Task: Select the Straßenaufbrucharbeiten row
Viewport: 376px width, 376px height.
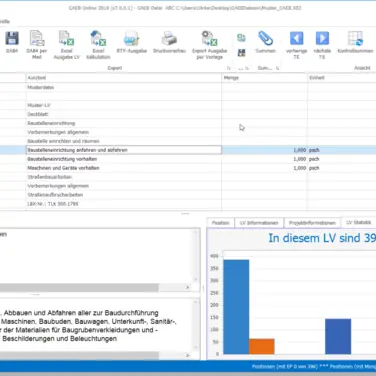Action: (188, 195)
